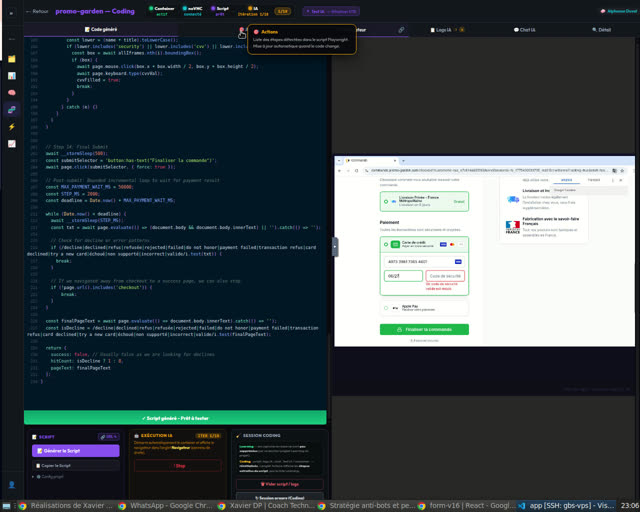Screen dimensions: 640x512
Task: Click the green credit card icon
Action: [x=395, y=244]
